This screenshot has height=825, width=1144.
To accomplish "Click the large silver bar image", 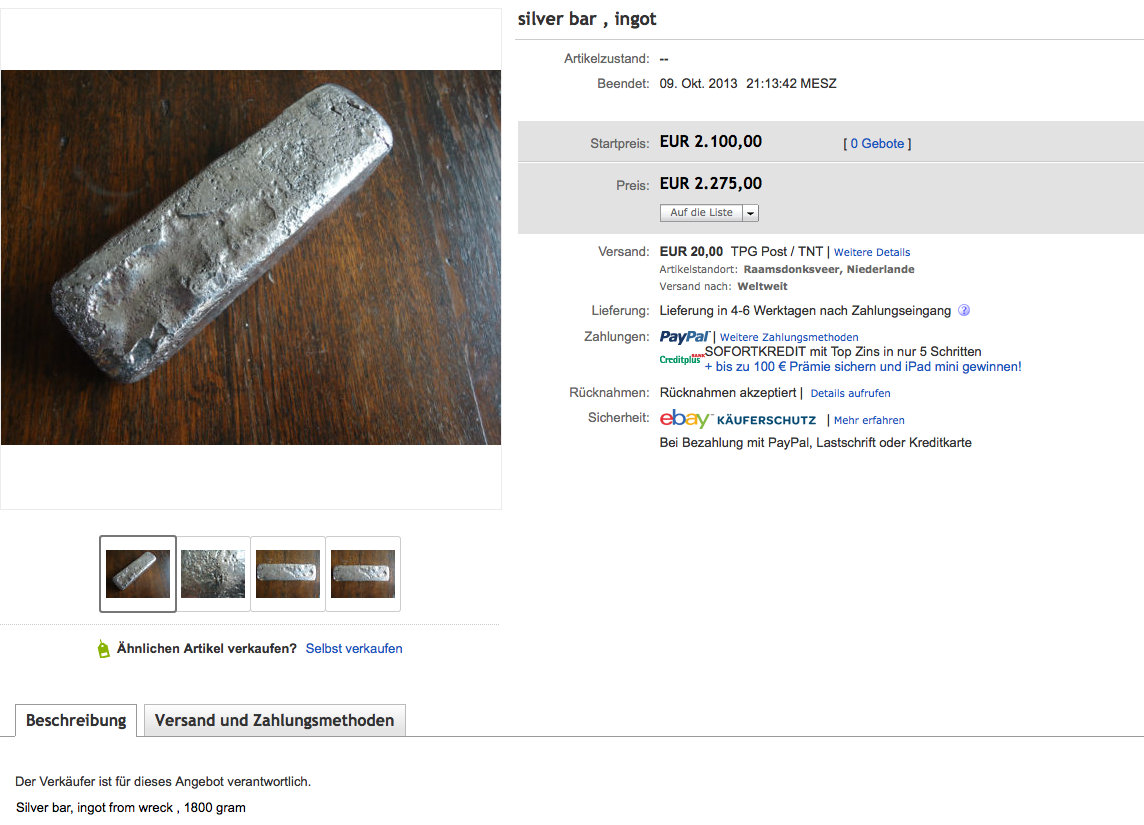I will click(250, 258).
